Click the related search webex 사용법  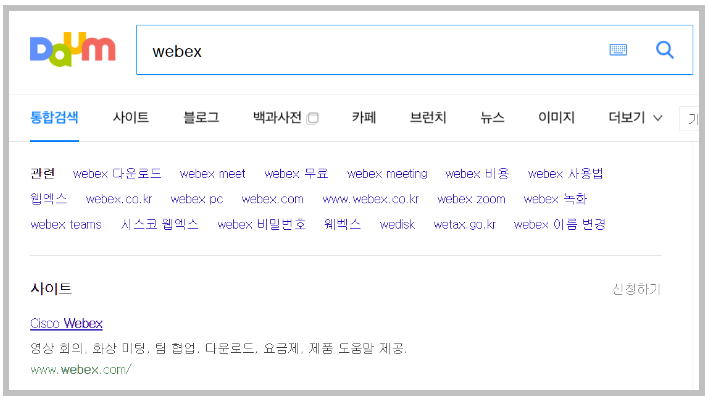click(565, 174)
